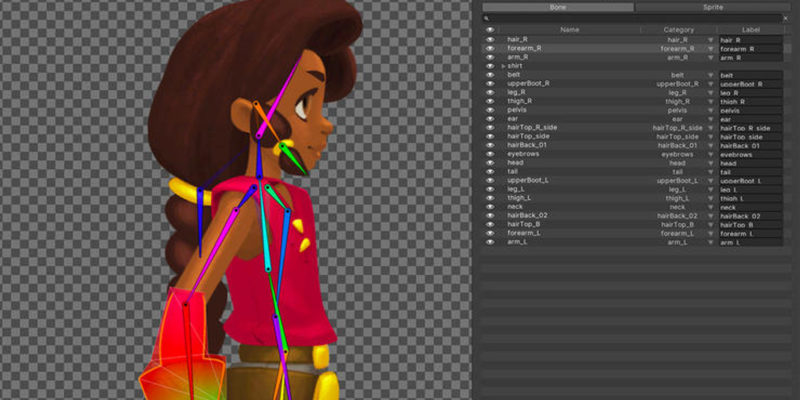Click the Category column header

[x=678, y=30]
